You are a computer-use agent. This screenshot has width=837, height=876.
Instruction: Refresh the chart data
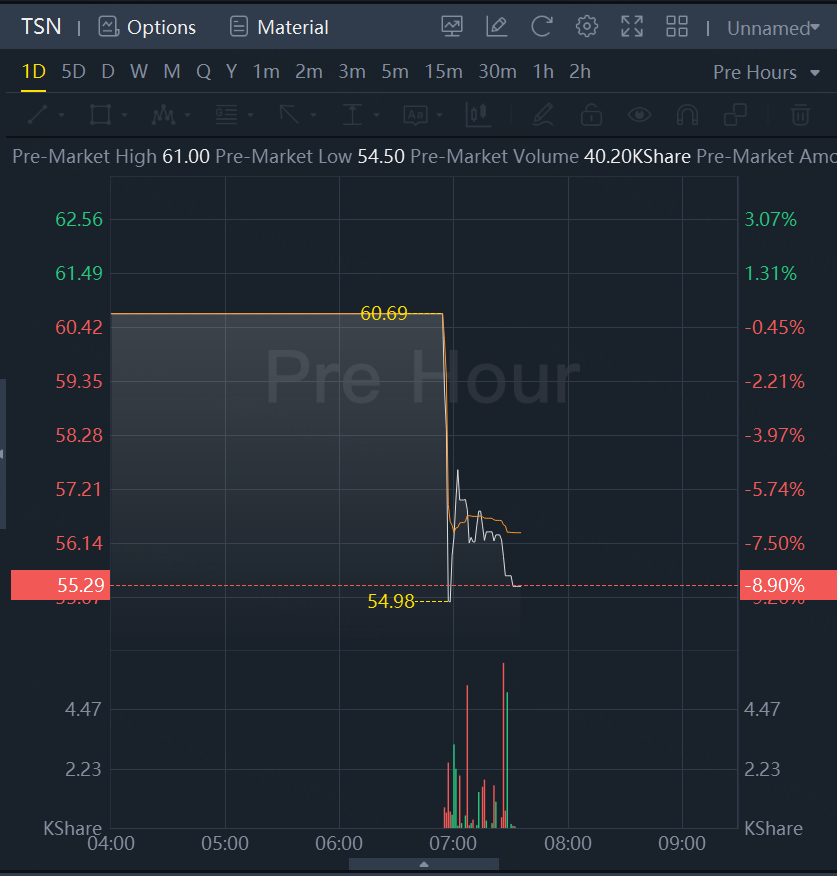point(542,27)
